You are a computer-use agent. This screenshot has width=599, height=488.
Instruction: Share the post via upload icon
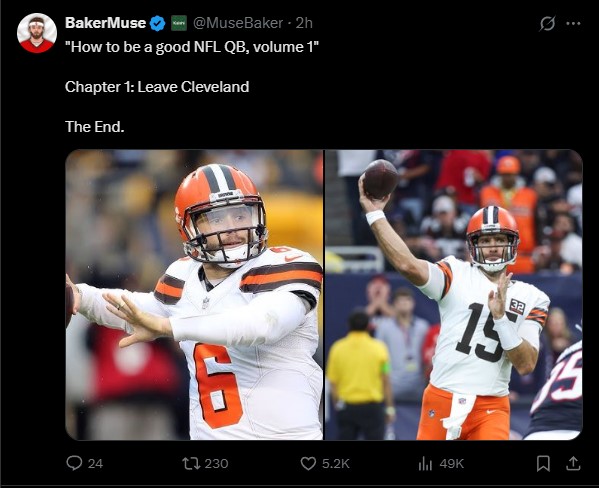pyautogui.click(x=573, y=463)
